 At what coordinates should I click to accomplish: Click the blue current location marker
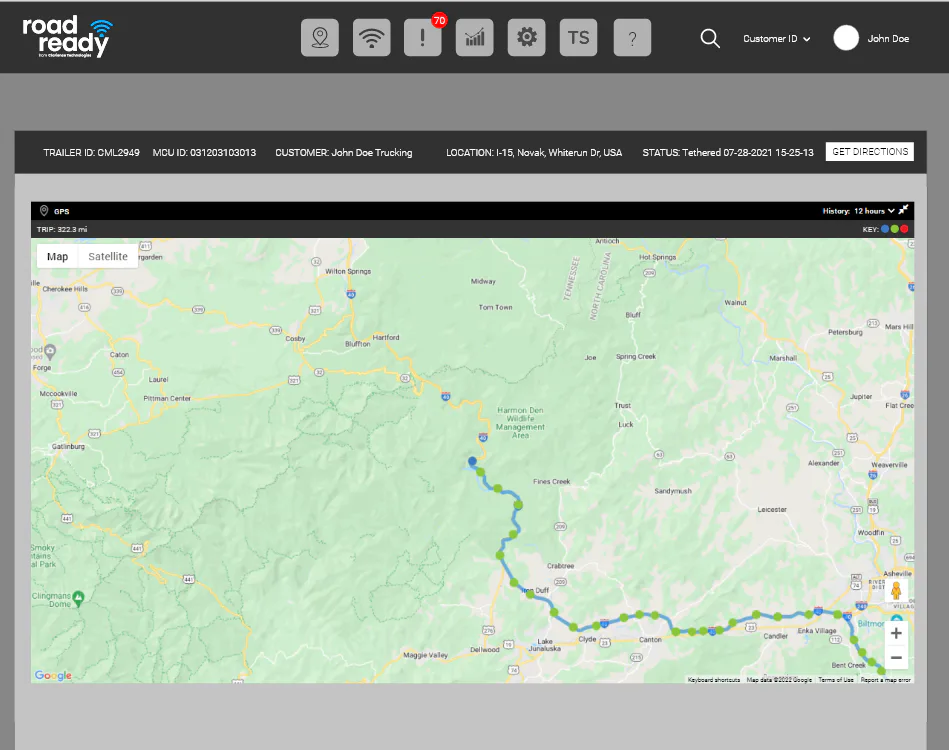point(472,461)
